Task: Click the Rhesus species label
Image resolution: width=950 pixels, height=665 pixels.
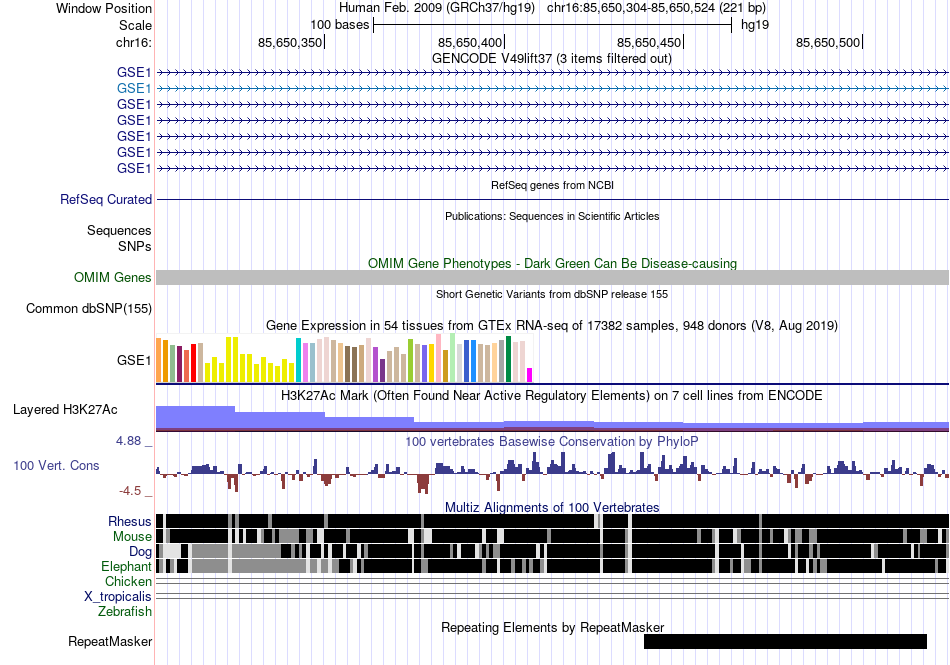Action: 130,521
